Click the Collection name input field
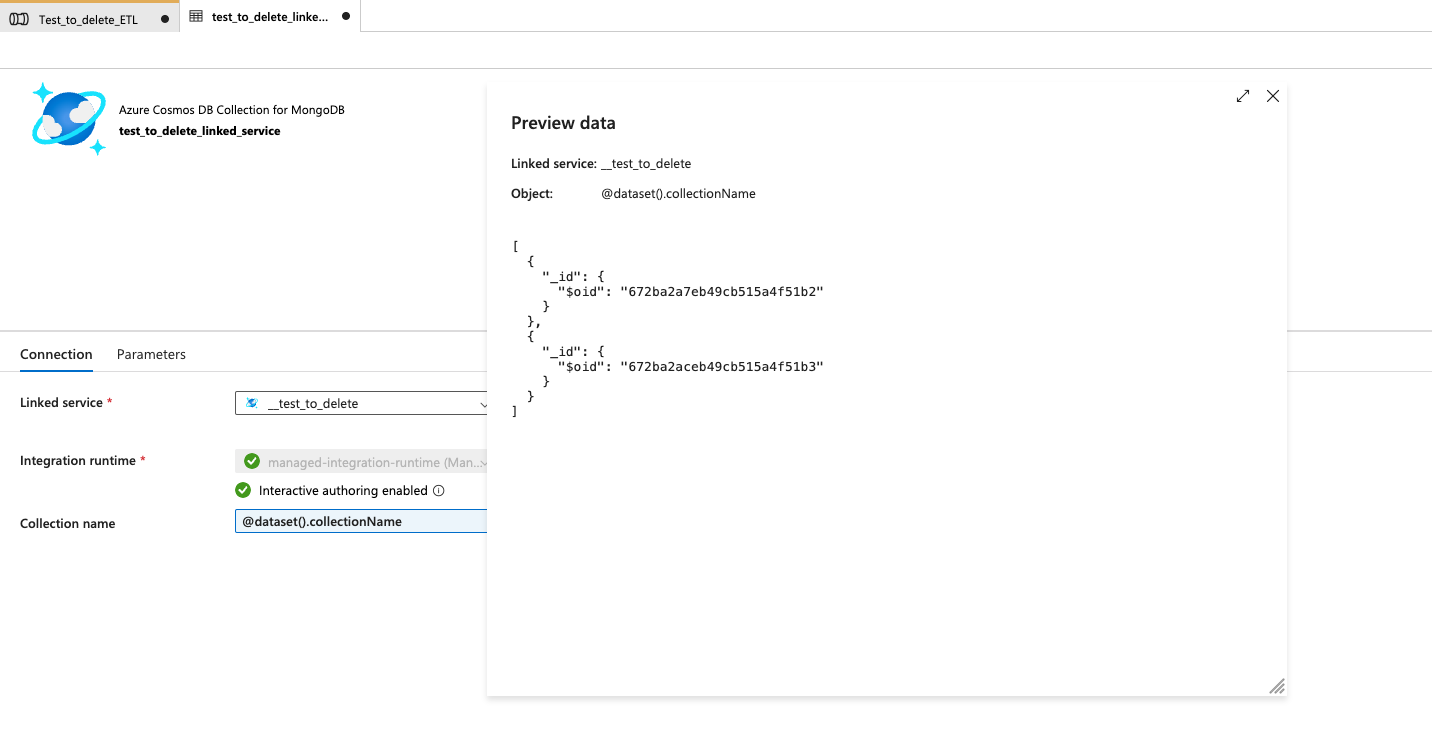 361,521
